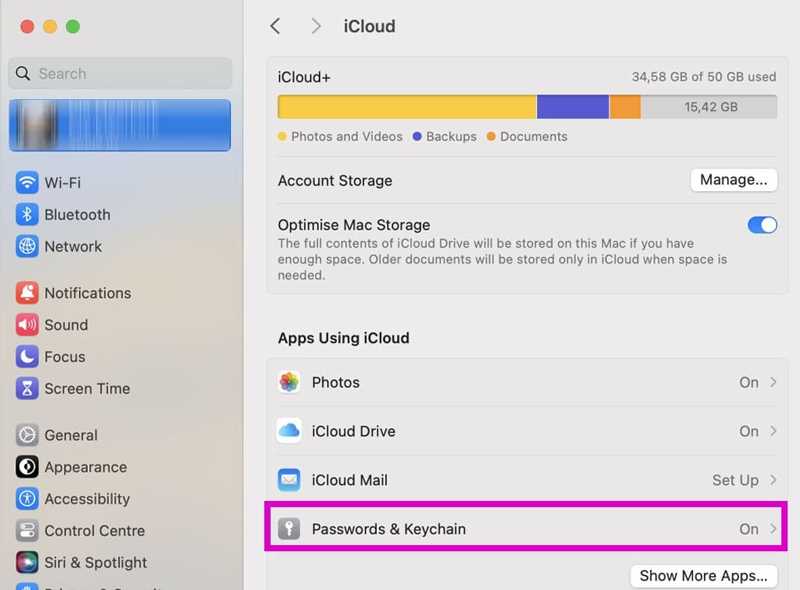Click the iCloud Drive cloud icon
800x590 pixels.
pos(289,431)
